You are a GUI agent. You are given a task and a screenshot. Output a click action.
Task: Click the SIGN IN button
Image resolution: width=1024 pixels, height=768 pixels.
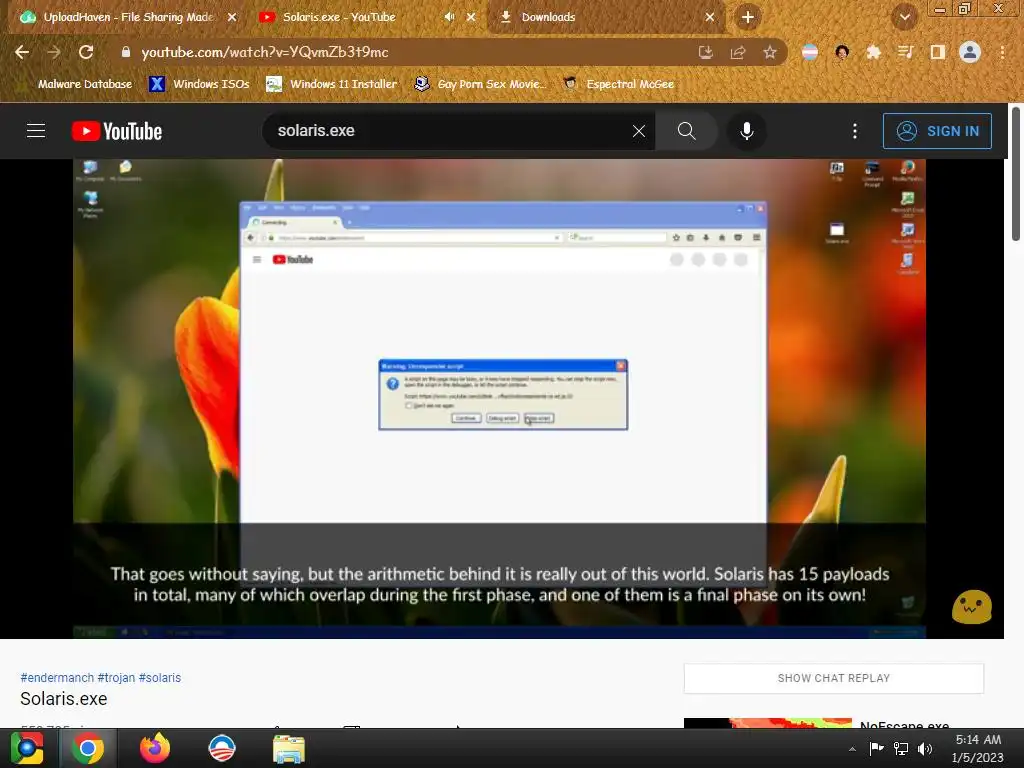937,131
